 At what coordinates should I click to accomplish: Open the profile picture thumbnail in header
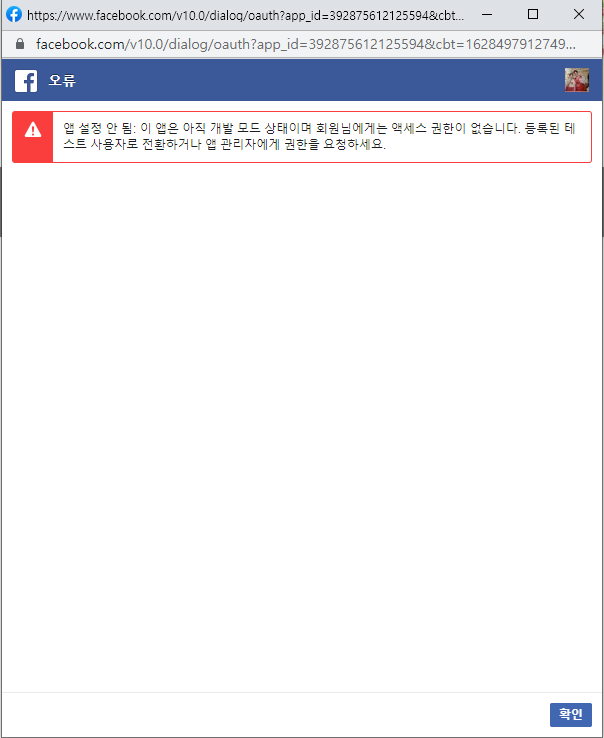coord(577,80)
